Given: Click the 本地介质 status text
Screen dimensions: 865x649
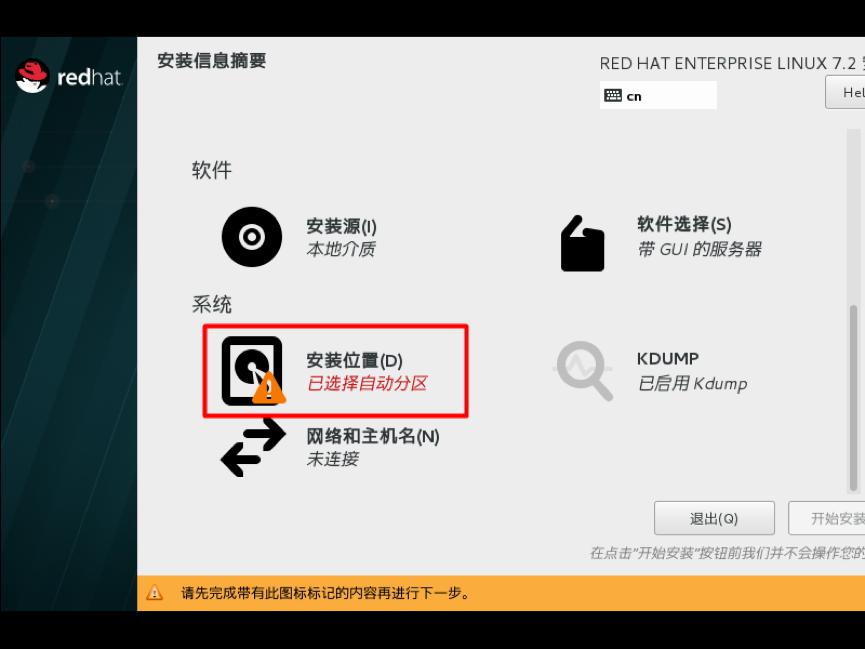Looking at the screenshot, I should 341,249.
